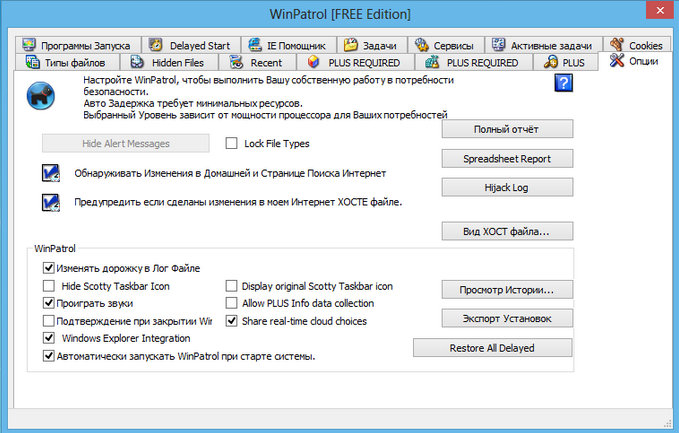Open the Spreadsheet Report

click(x=507, y=158)
